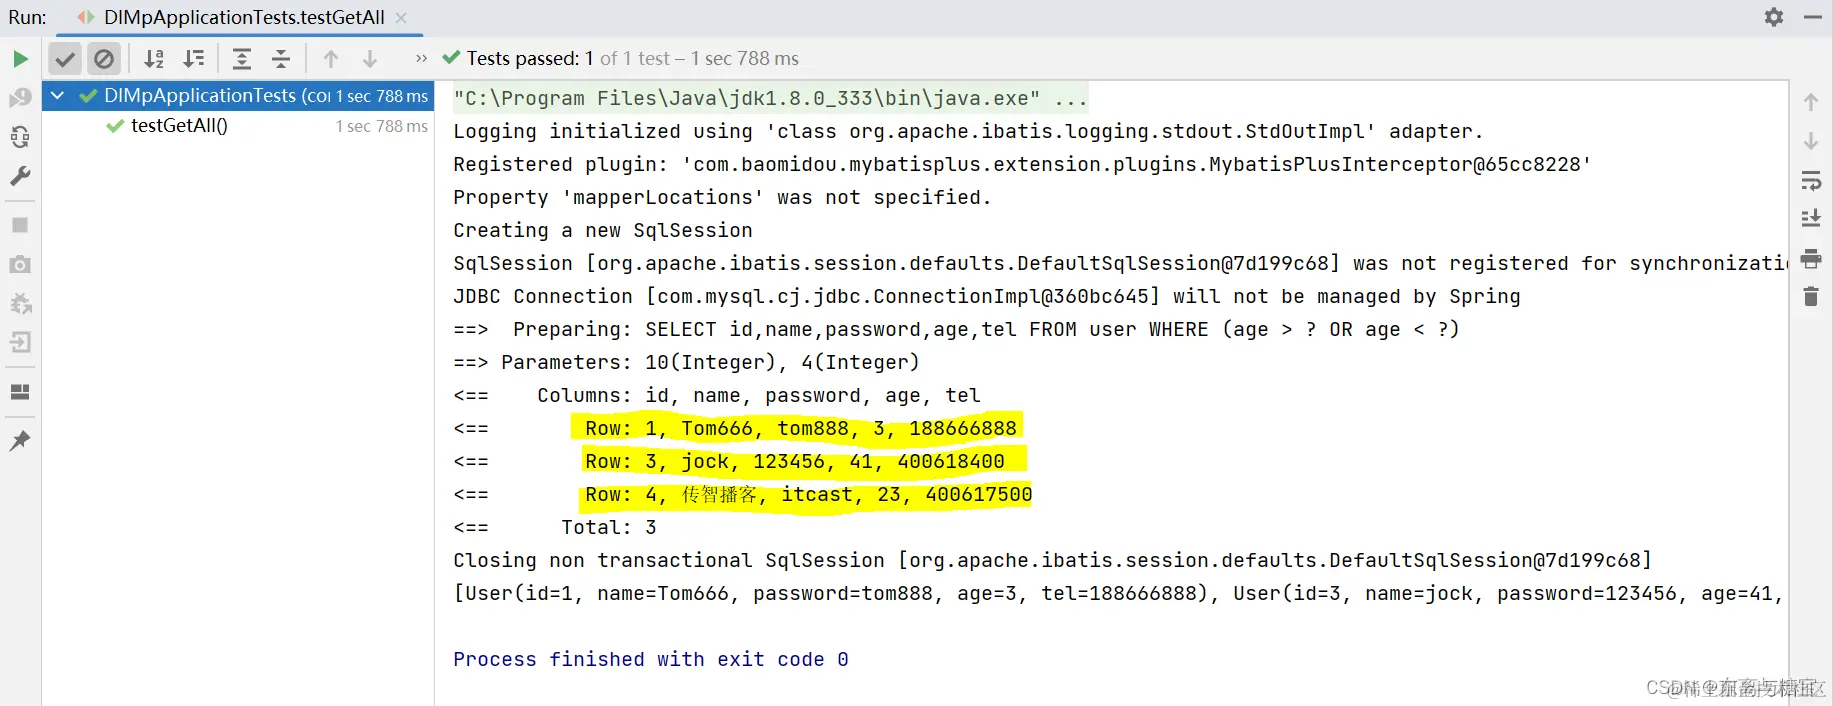The height and width of the screenshot is (706, 1833).
Task: Clear all console output trash icon
Action: [1811, 296]
